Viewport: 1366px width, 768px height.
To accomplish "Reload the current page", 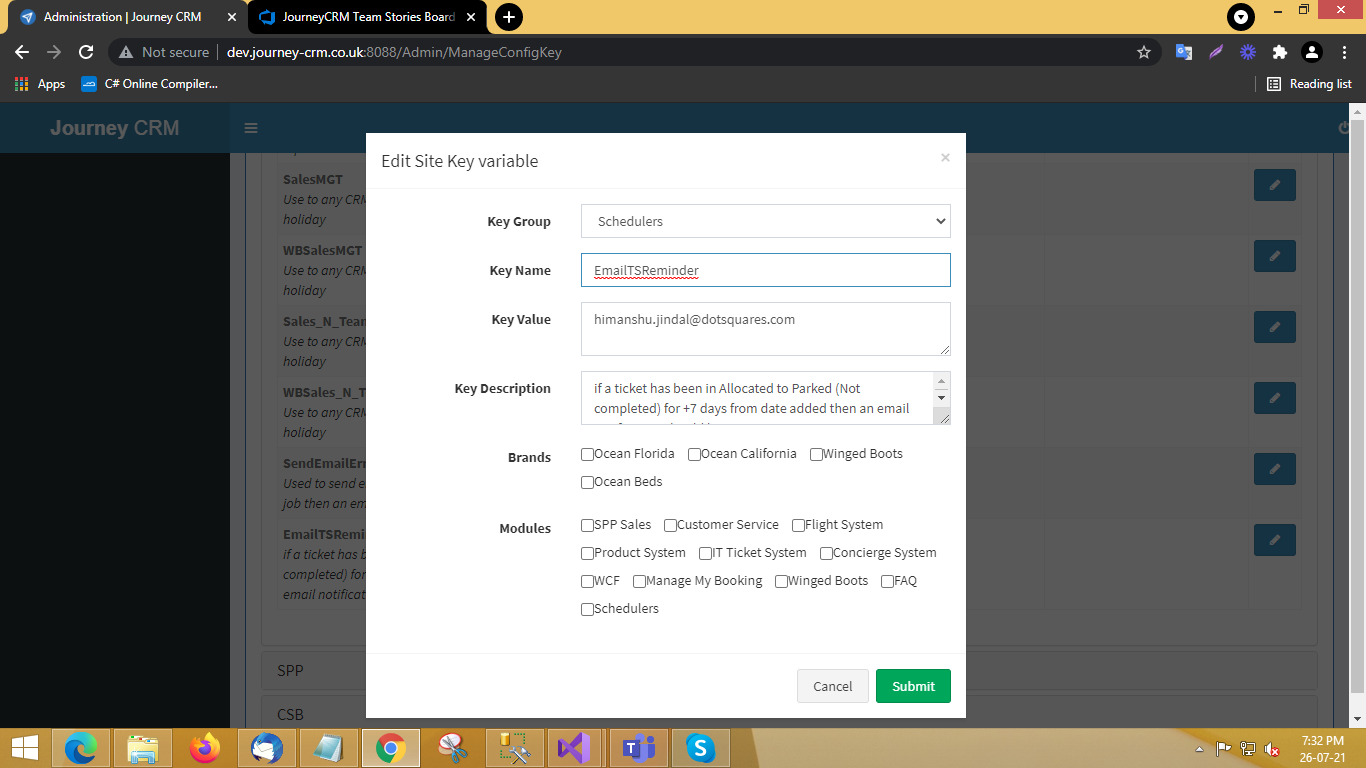I will click(x=86, y=52).
